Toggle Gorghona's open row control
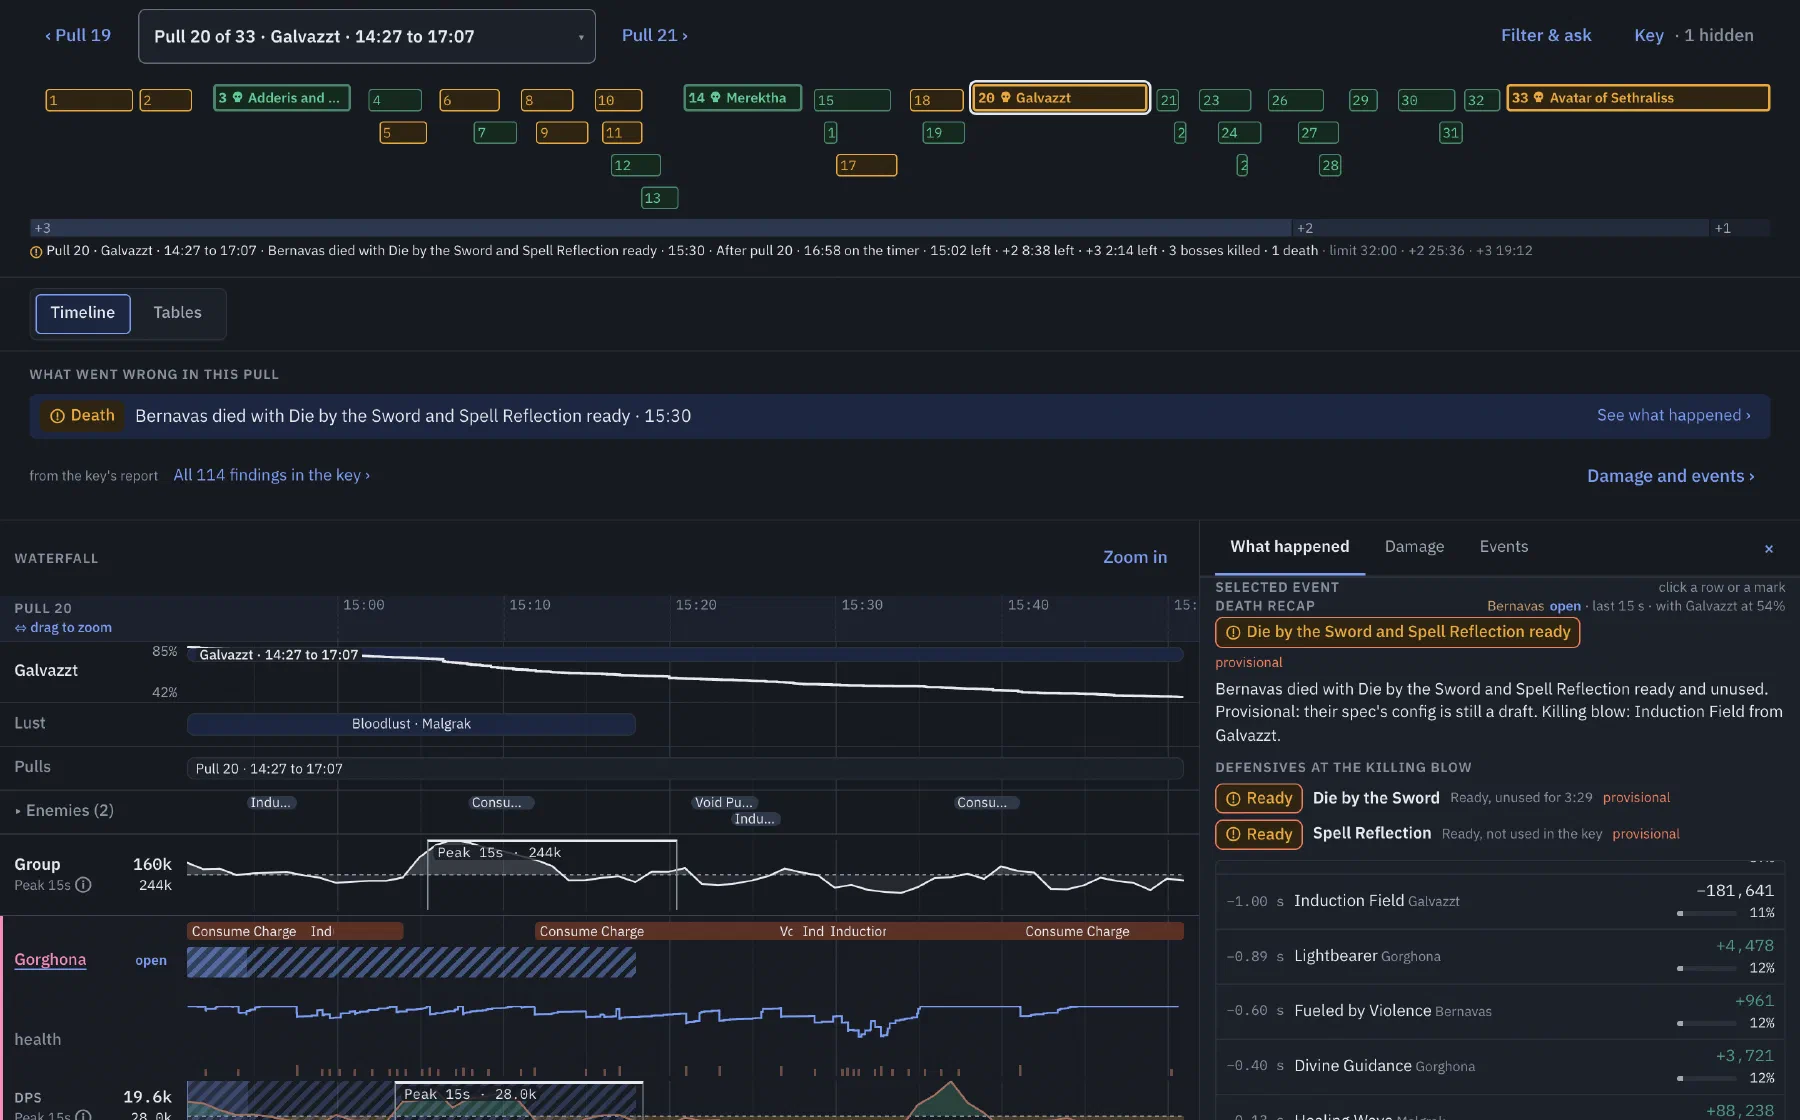The width and height of the screenshot is (1800, 1120). (151, 961)
